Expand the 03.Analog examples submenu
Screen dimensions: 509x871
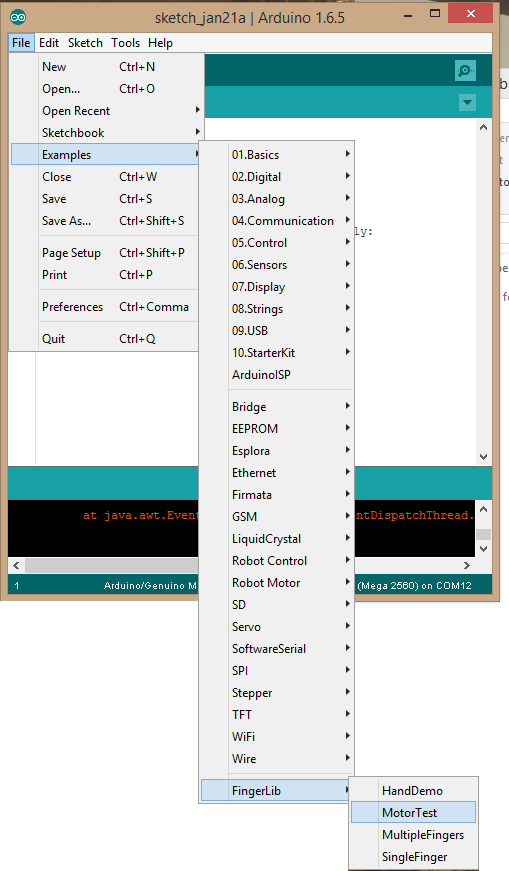(x=277, y=199)
